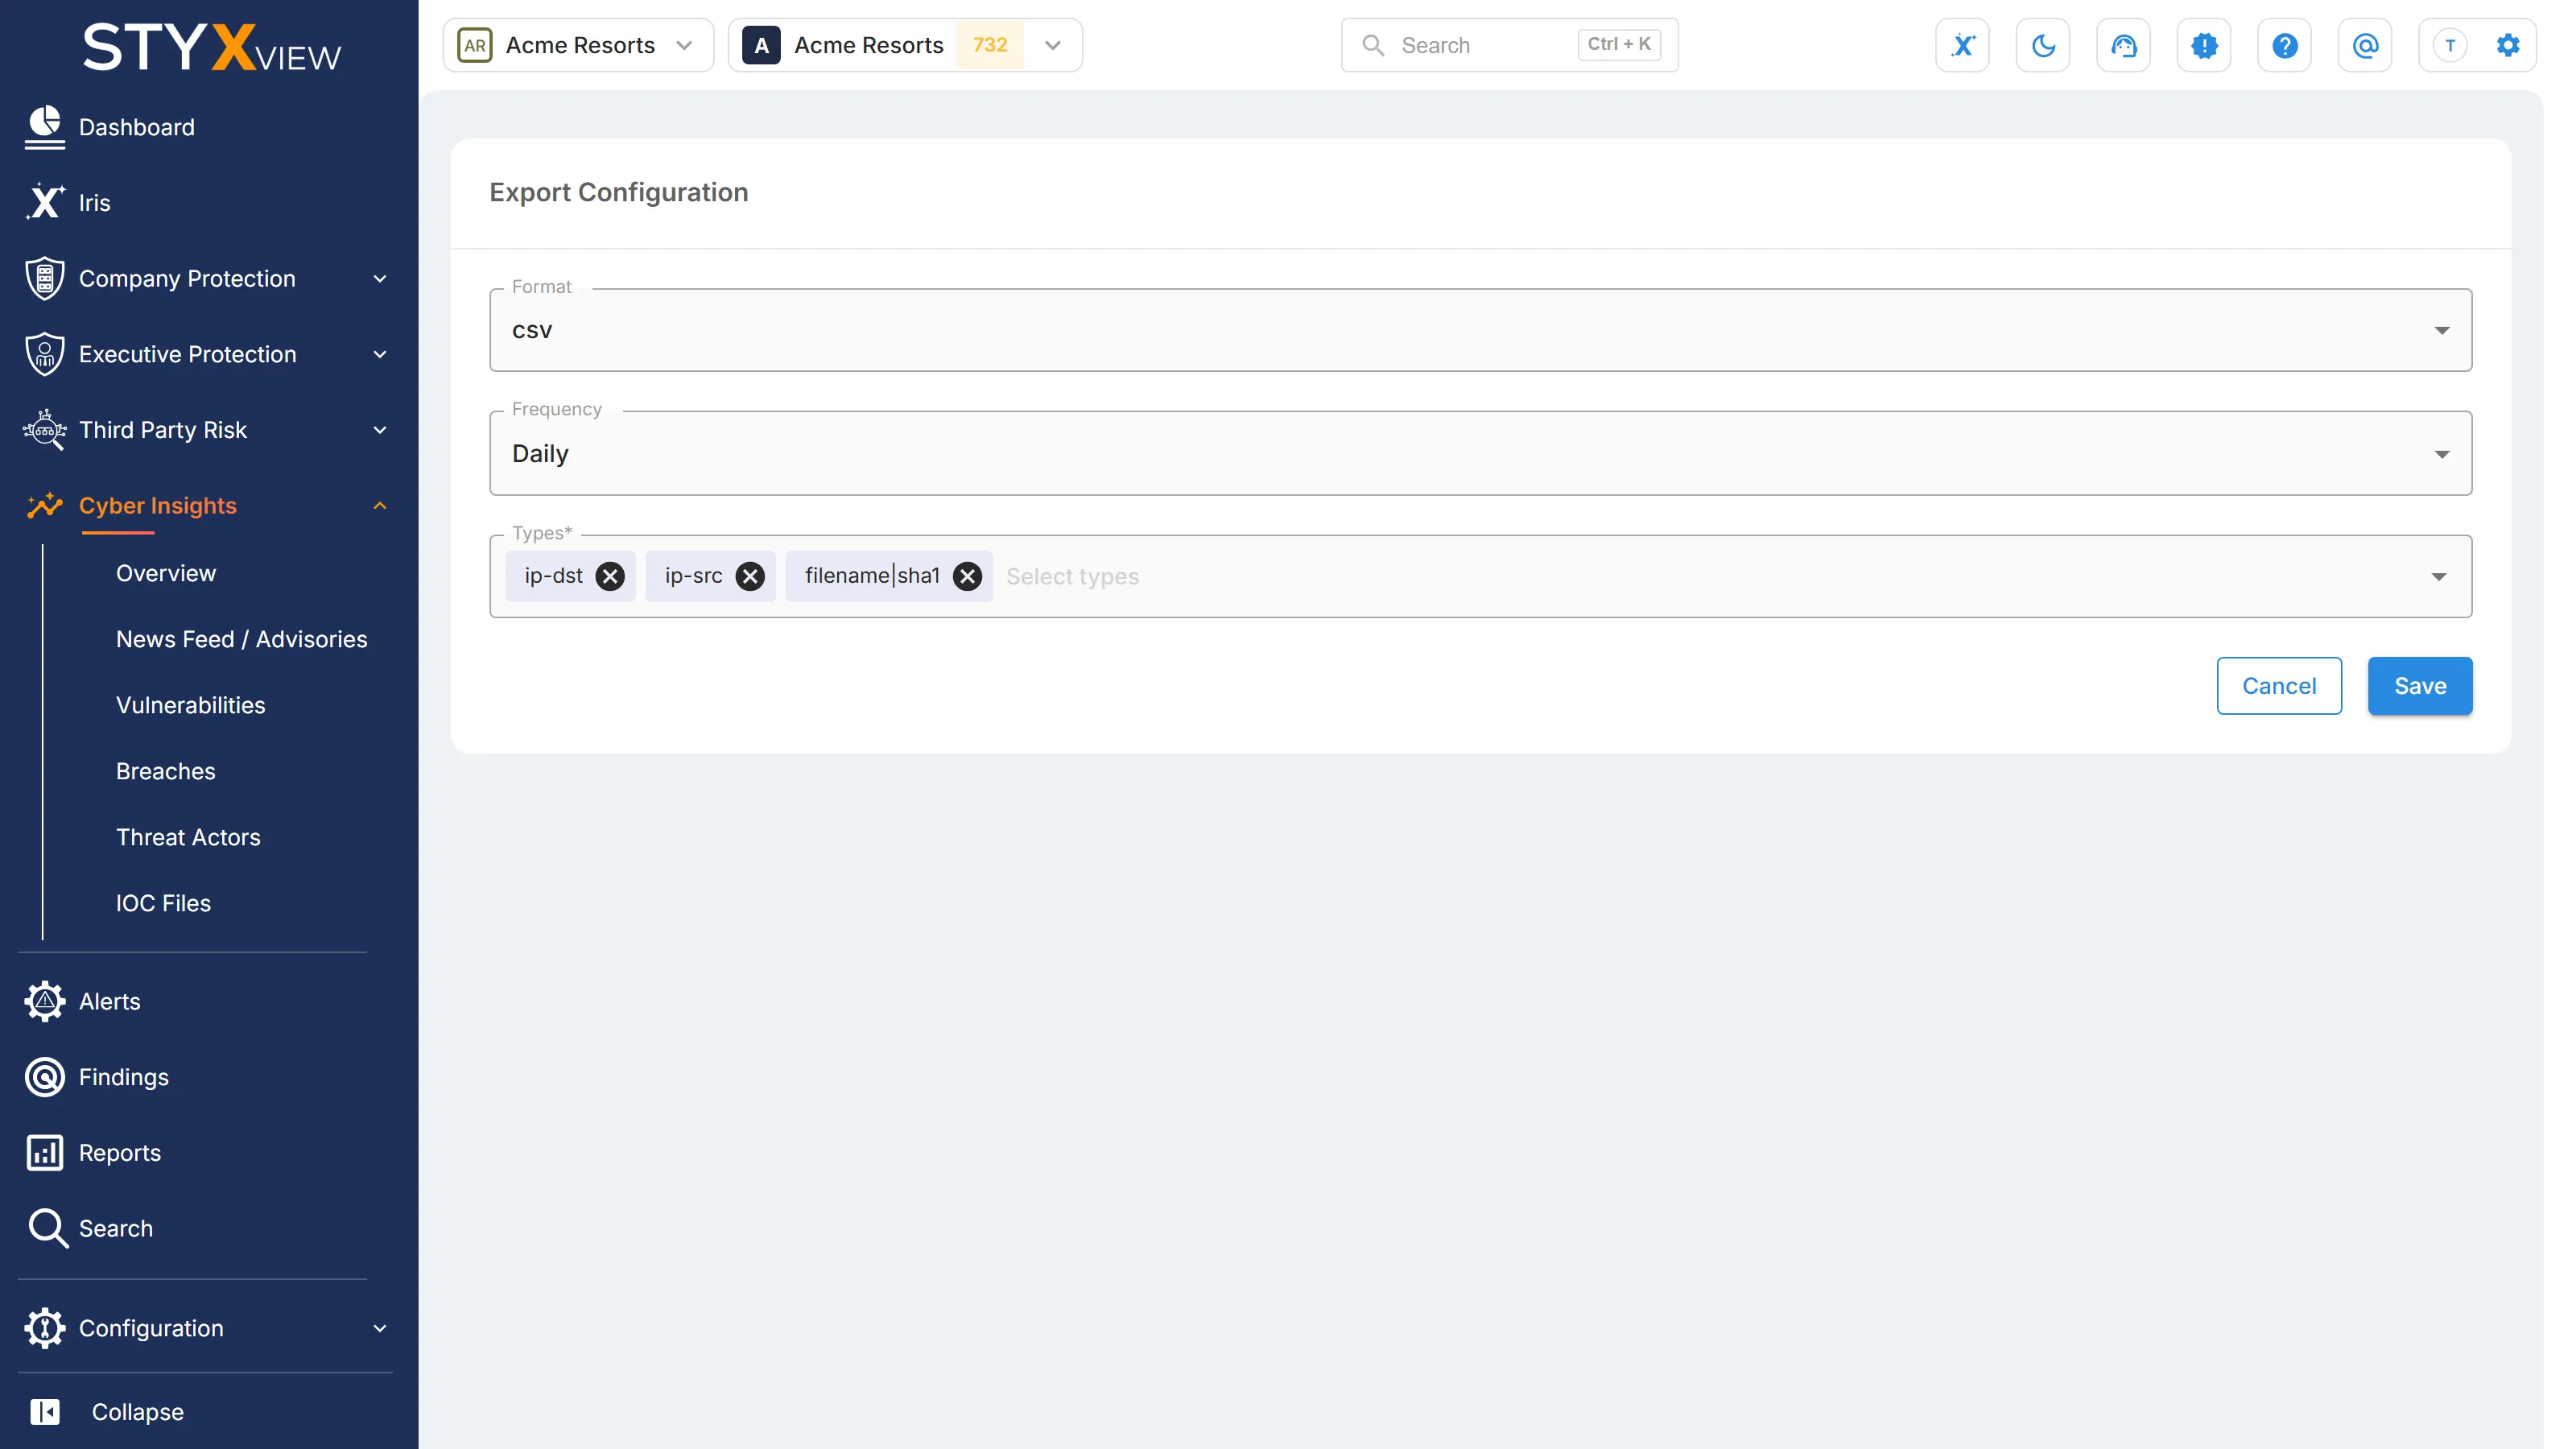The width and height of the screenshot is (2576, 1449).
Task: Click the Collapse sidebar arrow icon
Action: pos(44,1412)
